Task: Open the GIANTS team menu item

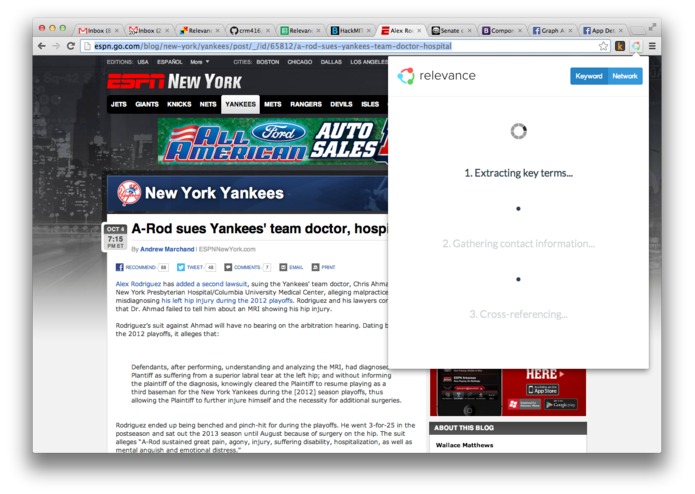Action: [147, 104]
